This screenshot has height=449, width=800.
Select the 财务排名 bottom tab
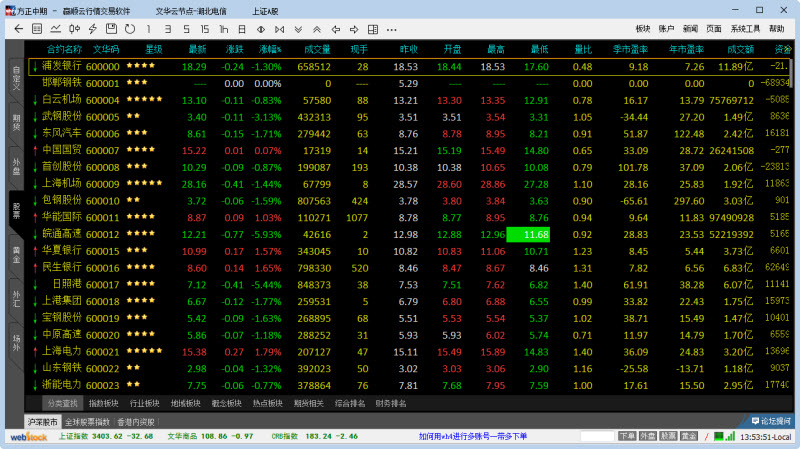coord(391,403)
